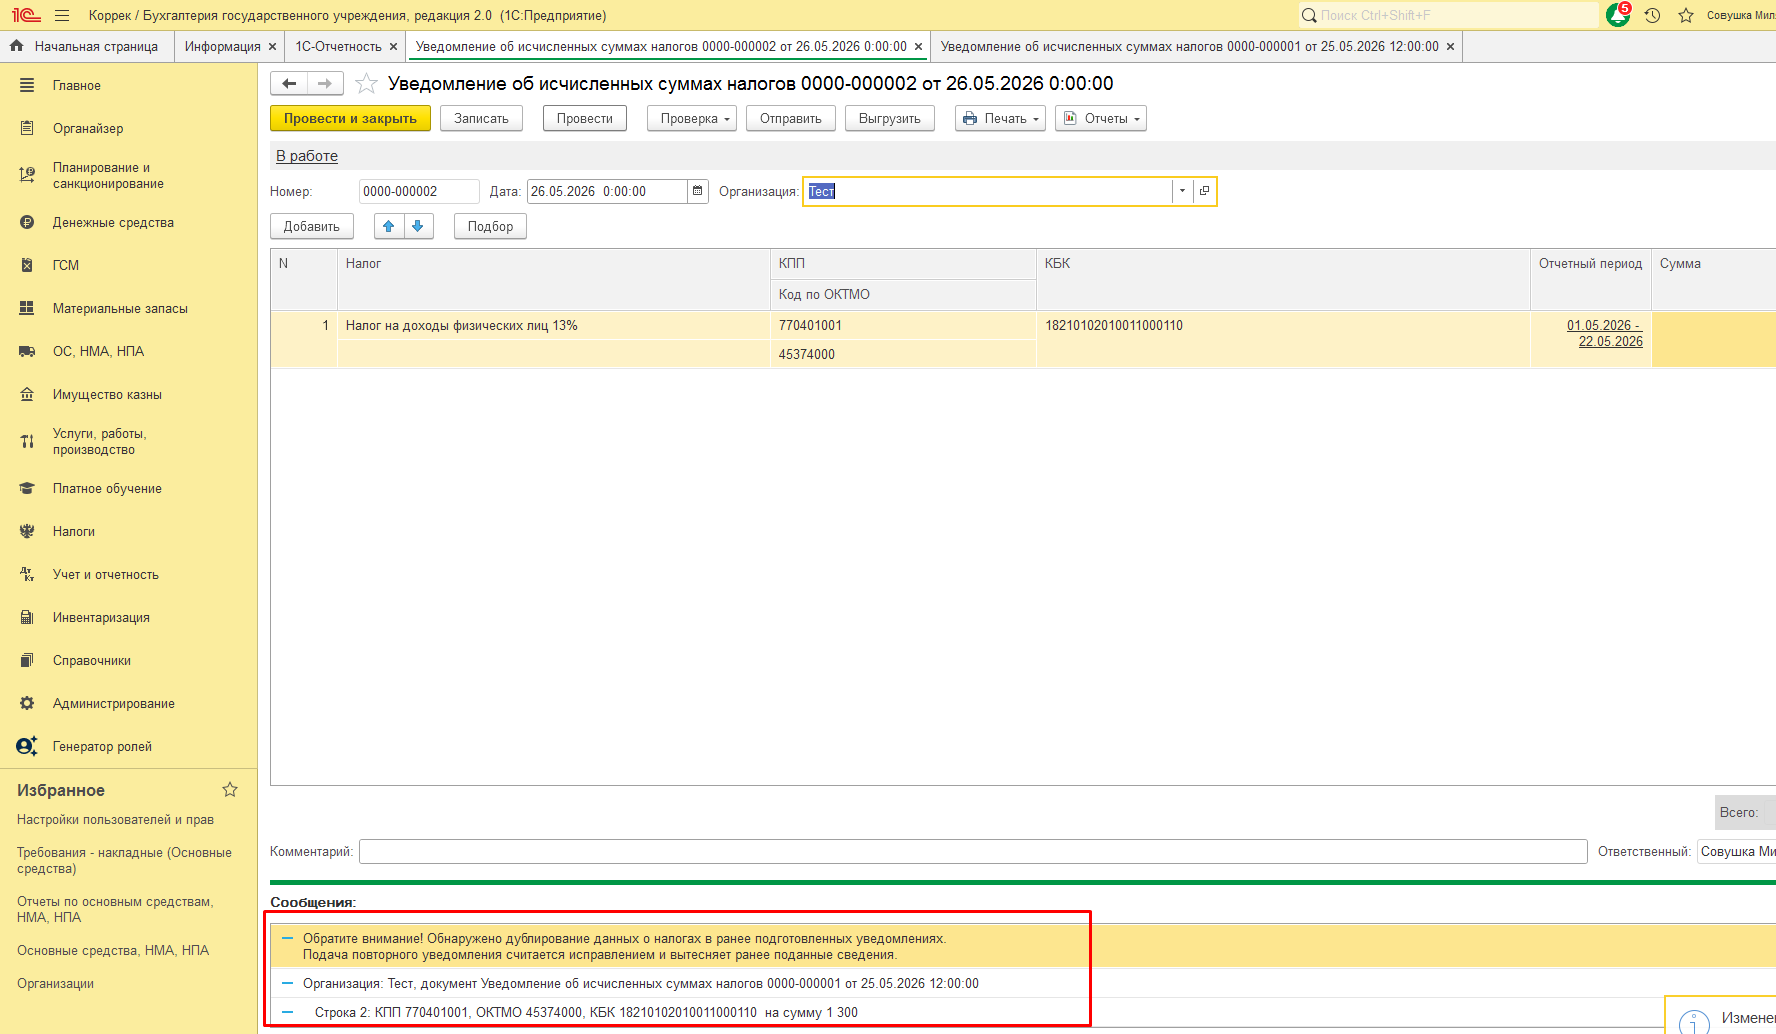Close the Информация tab

(x=272, y=47)
